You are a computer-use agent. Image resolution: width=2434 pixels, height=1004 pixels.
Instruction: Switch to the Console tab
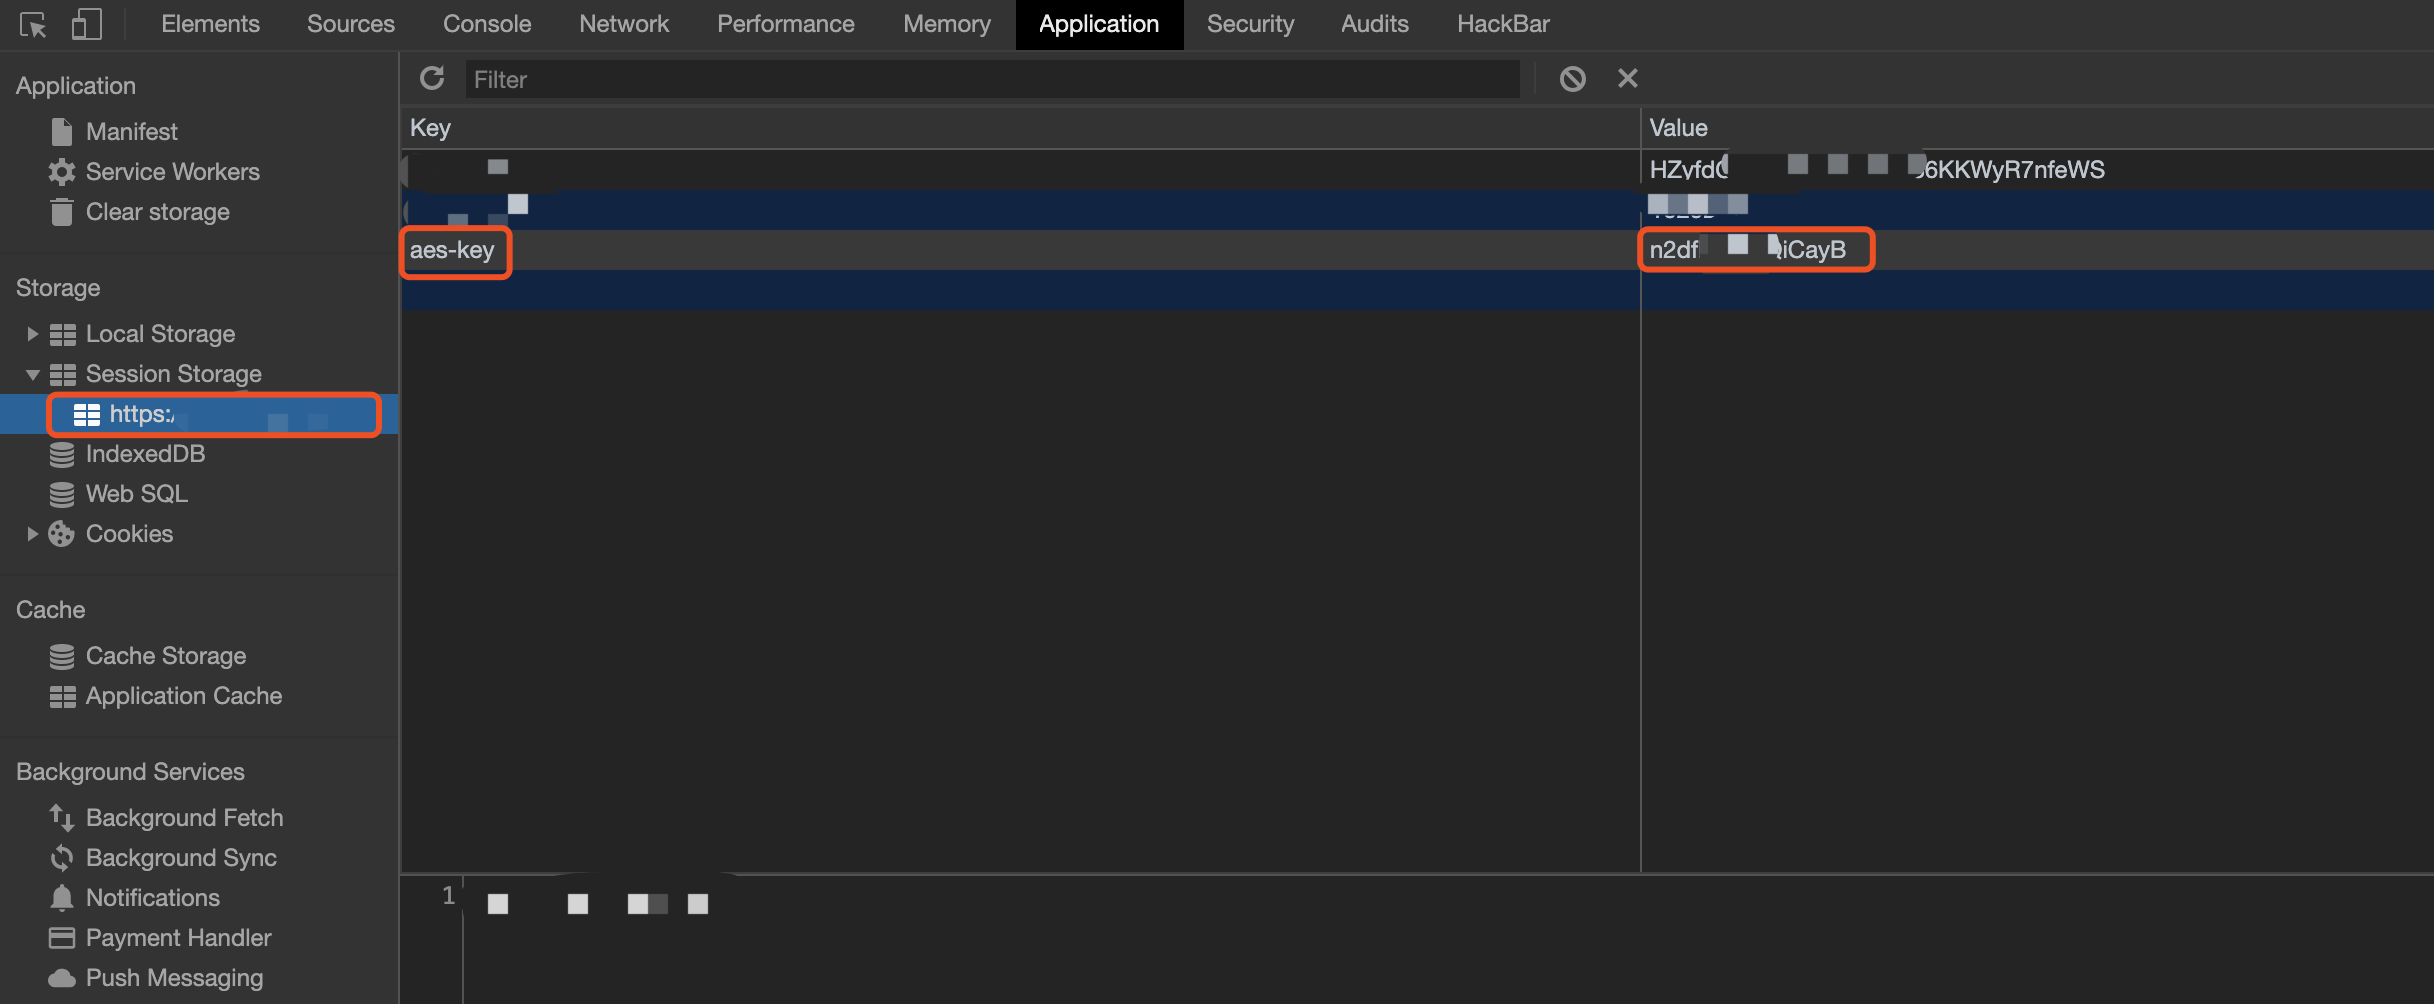coord(487,24)
